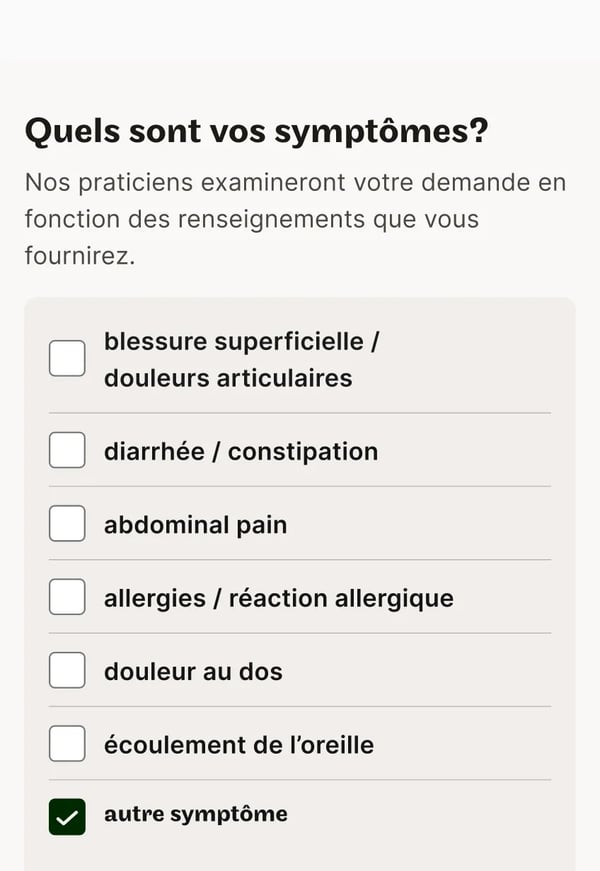Click the word 'fournirez.' in description
Image resolution: width=600 pixels, height=871 pixels.
tap(80, 256)
